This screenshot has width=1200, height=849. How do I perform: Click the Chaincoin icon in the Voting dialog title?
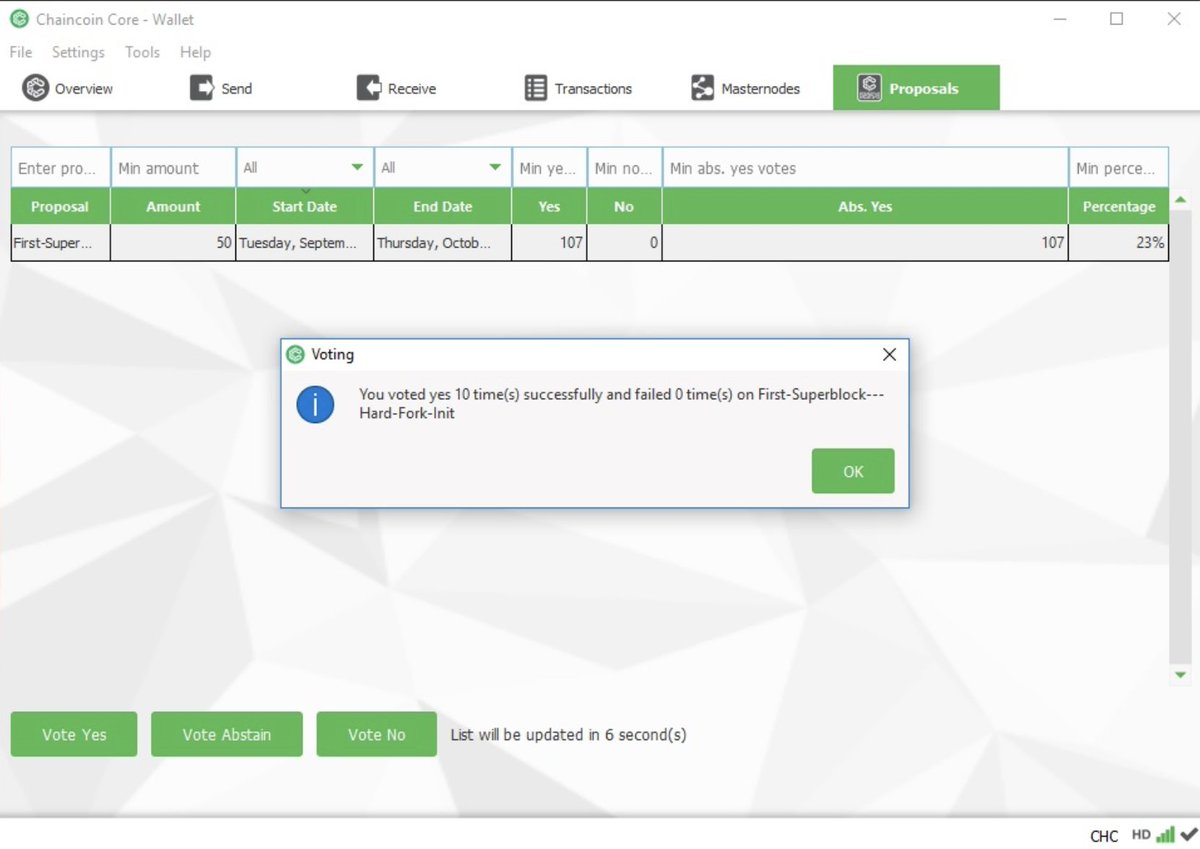[x=295, y=354]
